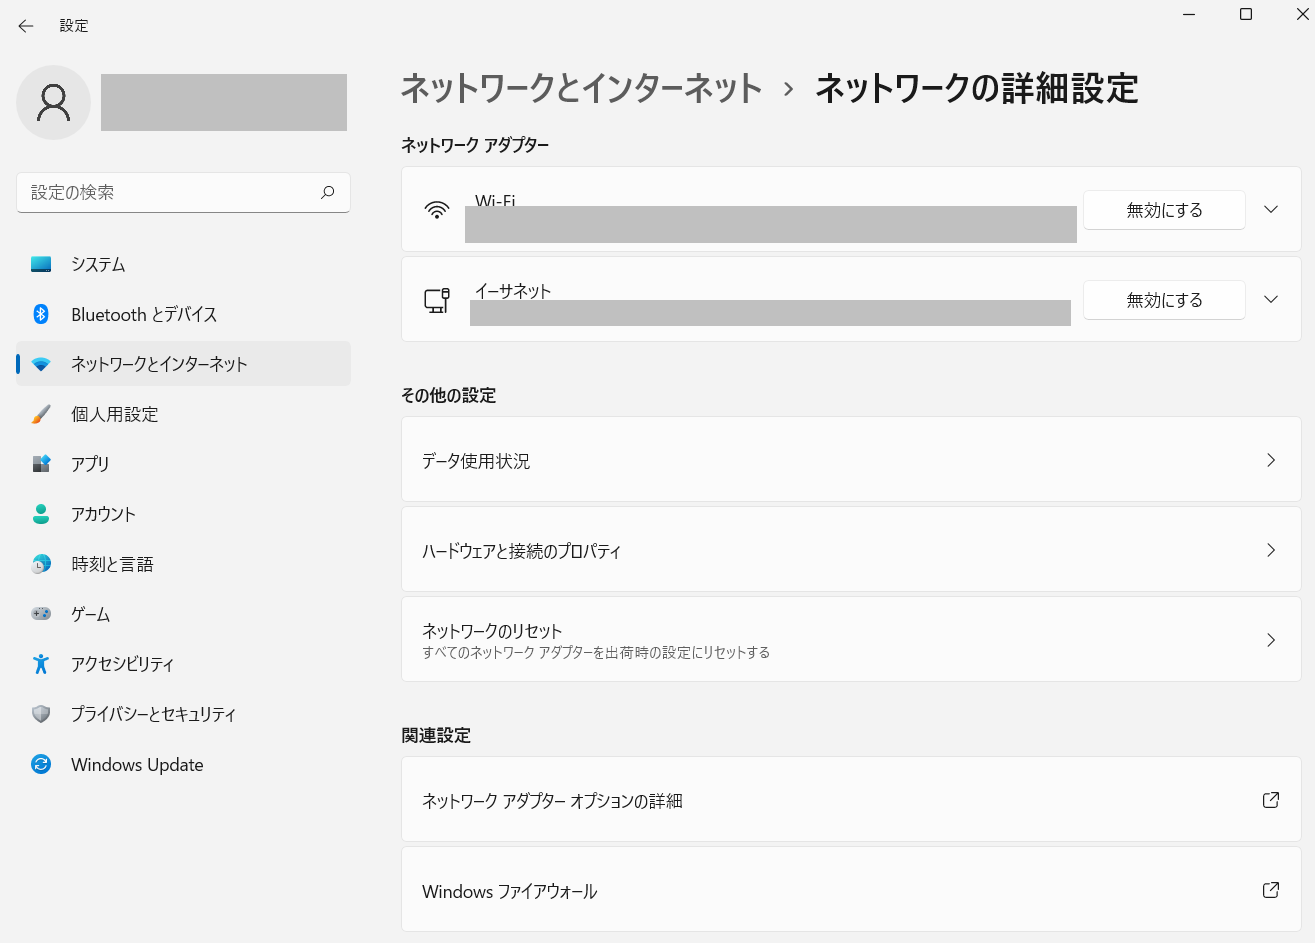Click in the 設定の検索 search field
Image resolution: width=1315 pixels, height=943 pixels.
183,192
